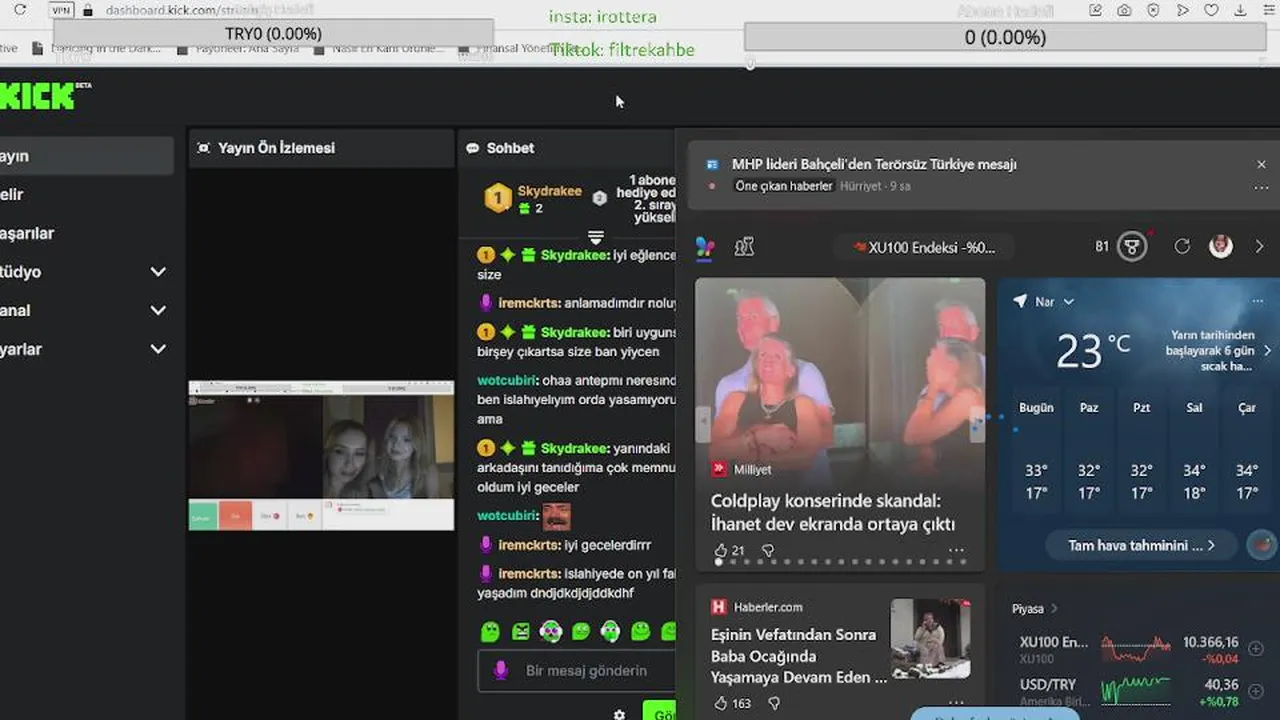Close the MHP lideri news notification
The height and width of the screenshot is (720, 1280).
point(1261,164)
